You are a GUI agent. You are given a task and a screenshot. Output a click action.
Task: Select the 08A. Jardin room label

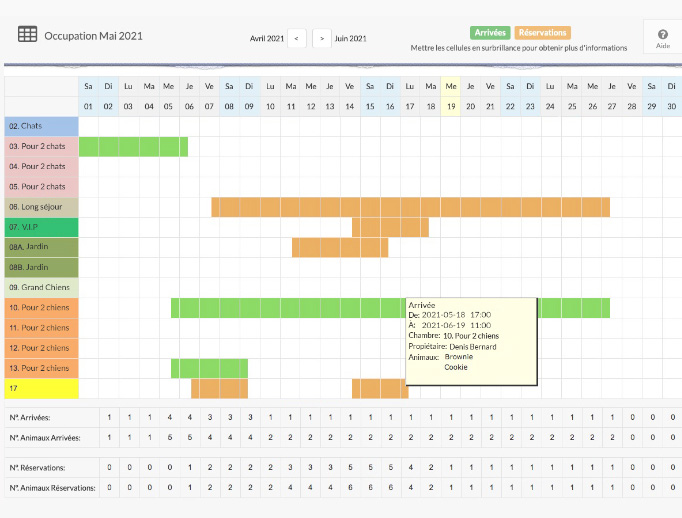tap(41, 247)
